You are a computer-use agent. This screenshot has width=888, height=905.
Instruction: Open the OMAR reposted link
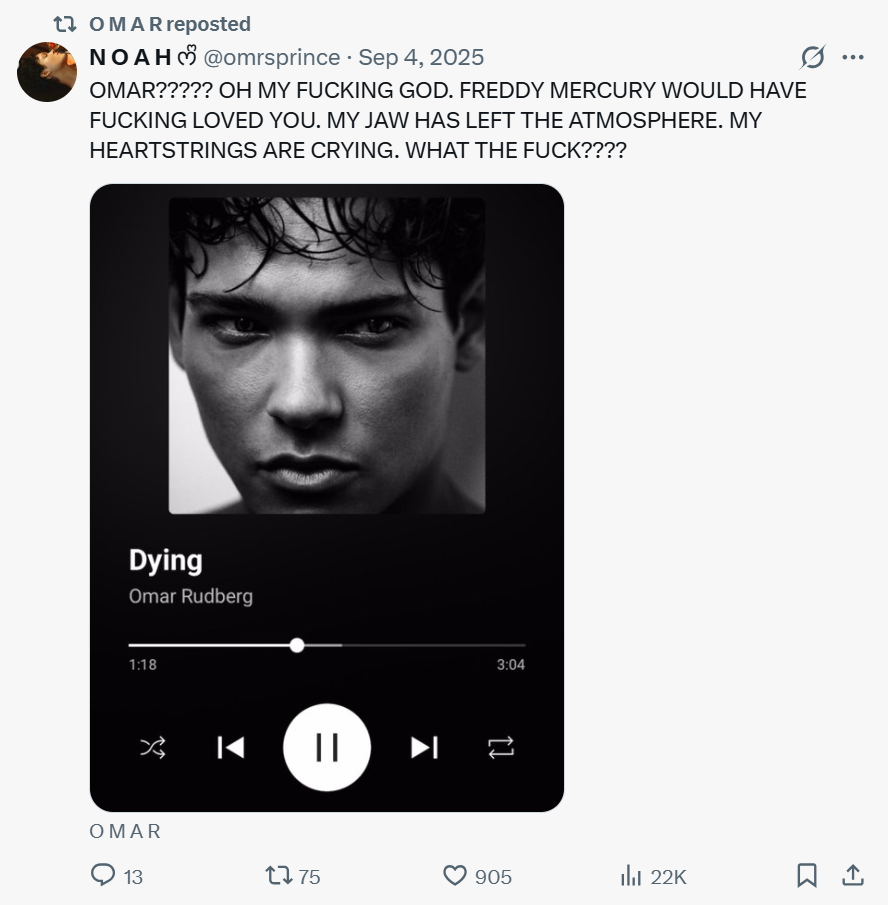(x=169, y=24)
